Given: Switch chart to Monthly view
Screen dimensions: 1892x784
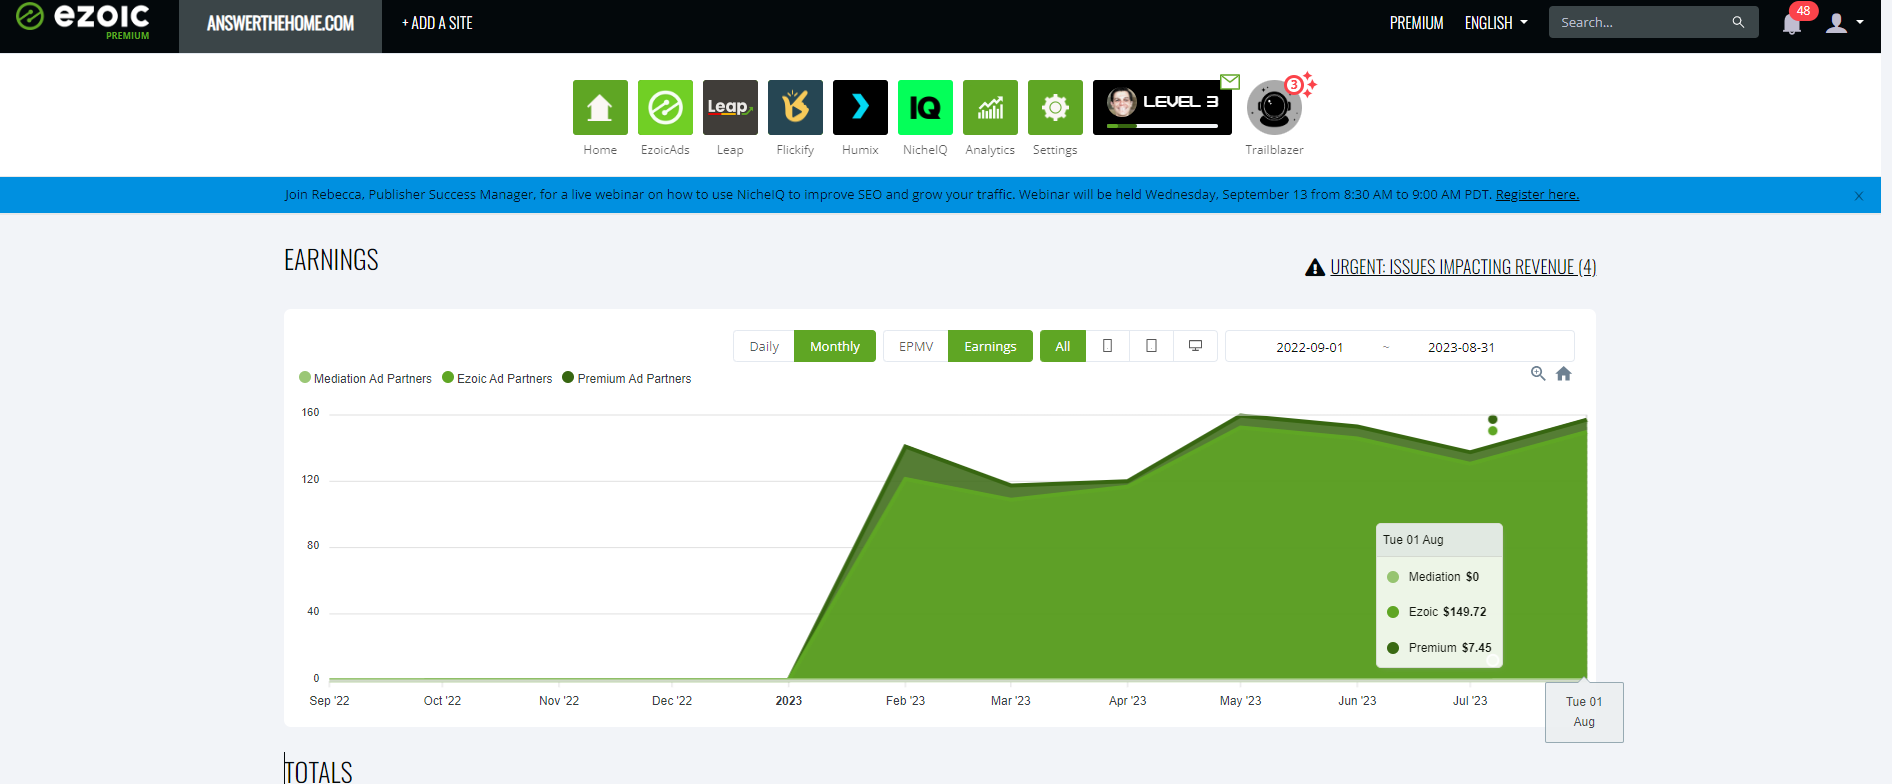Looking at the screenshot, I should pyautogui.click(x=835, y=346).
